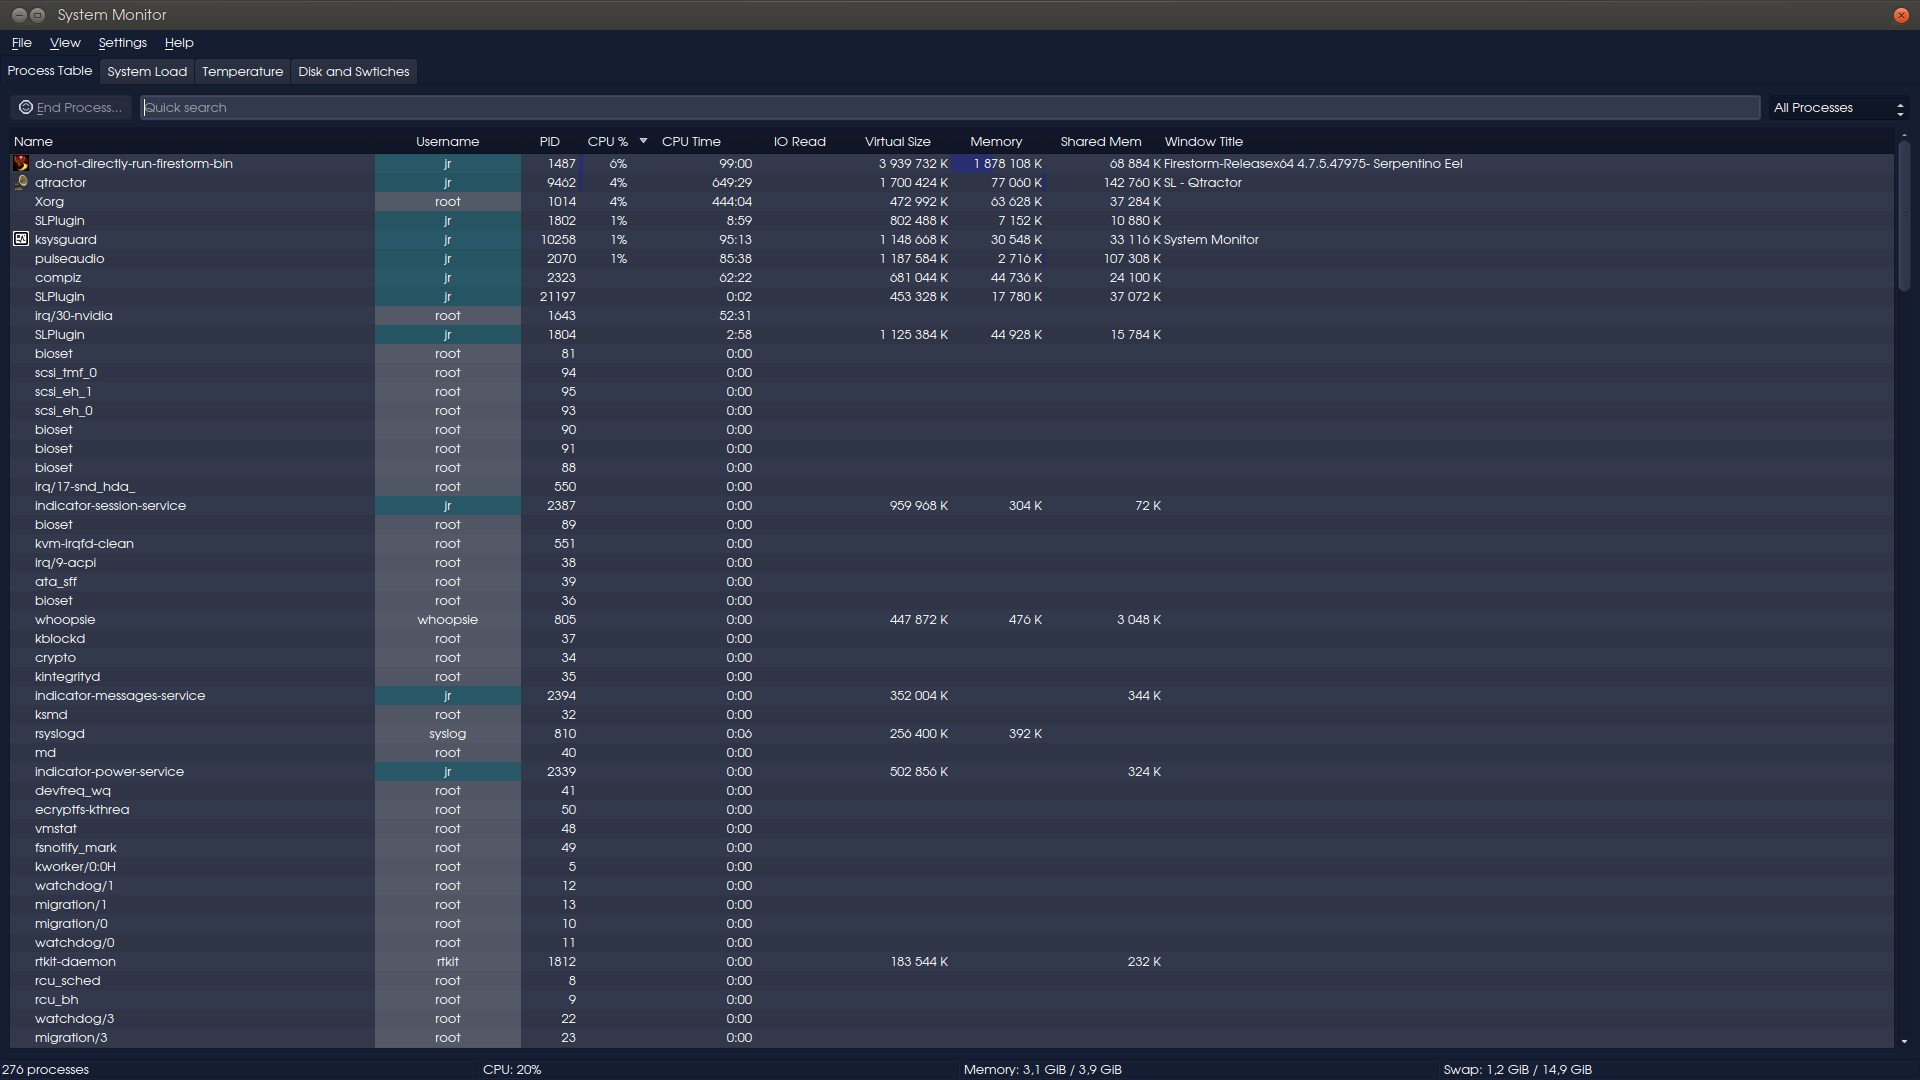Viewport: 1920px width, 1080px height.
Task: Open the File menu
Action: [x=21, y=43]
